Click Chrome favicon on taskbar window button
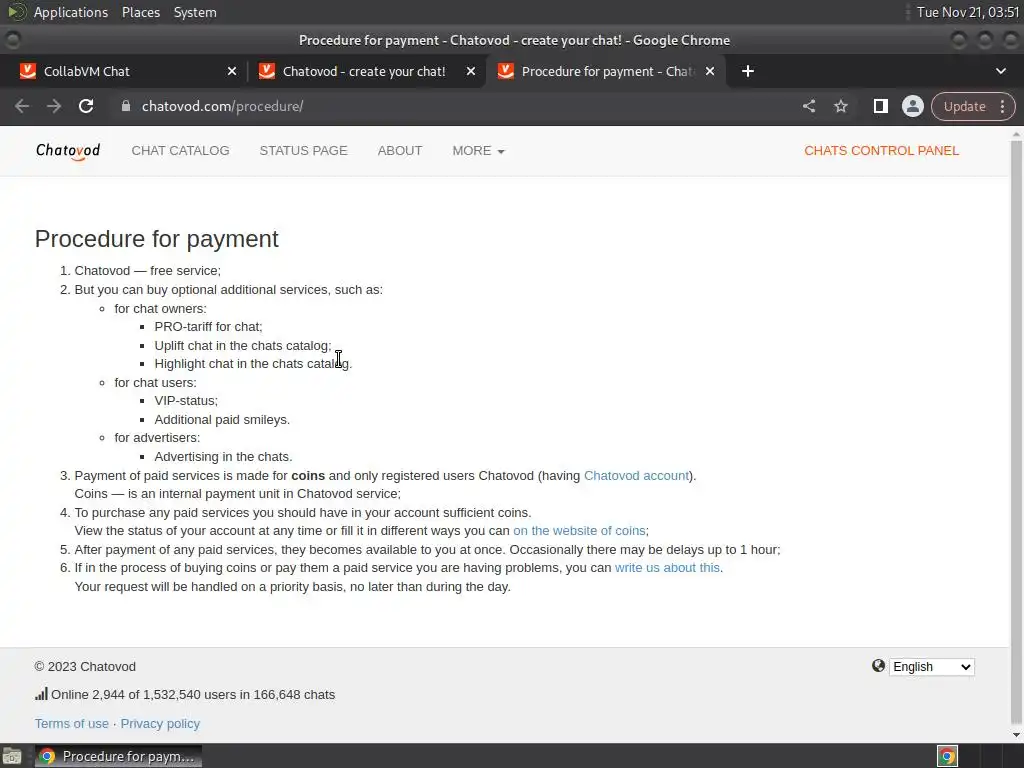The image size is (1024, 768). pos(46,756)
